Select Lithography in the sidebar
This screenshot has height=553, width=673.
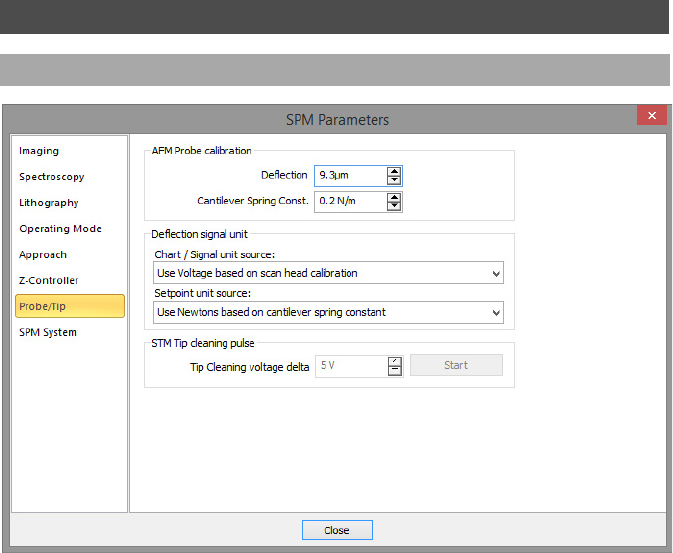point(49,203)
